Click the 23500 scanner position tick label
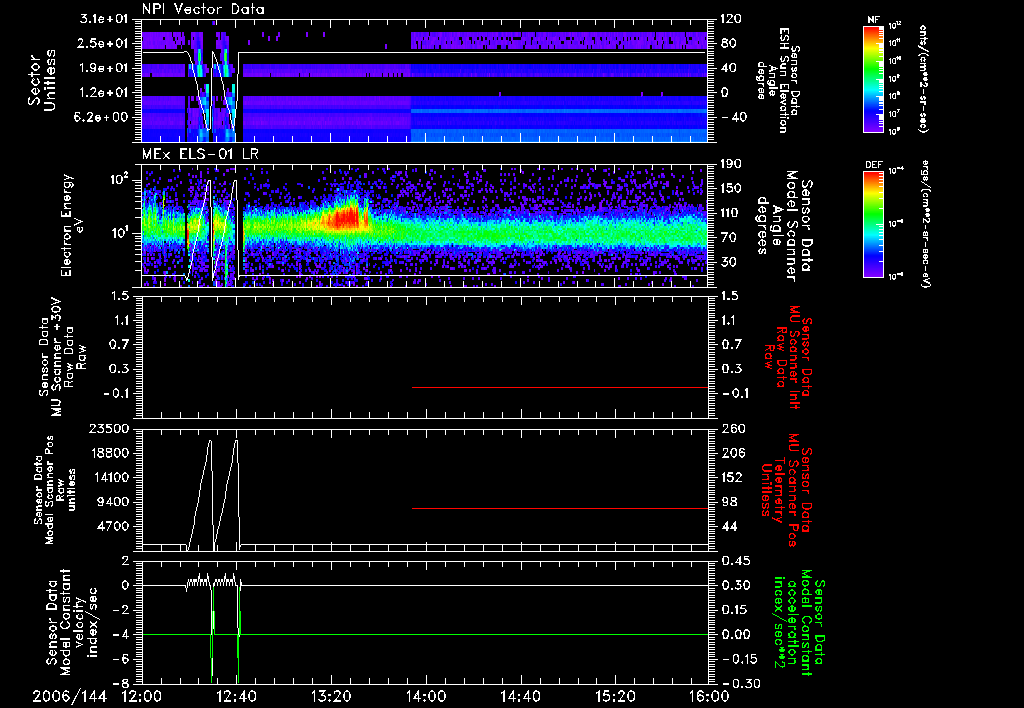This screenshot has height=708, width=1024. [x=108, y=429]
